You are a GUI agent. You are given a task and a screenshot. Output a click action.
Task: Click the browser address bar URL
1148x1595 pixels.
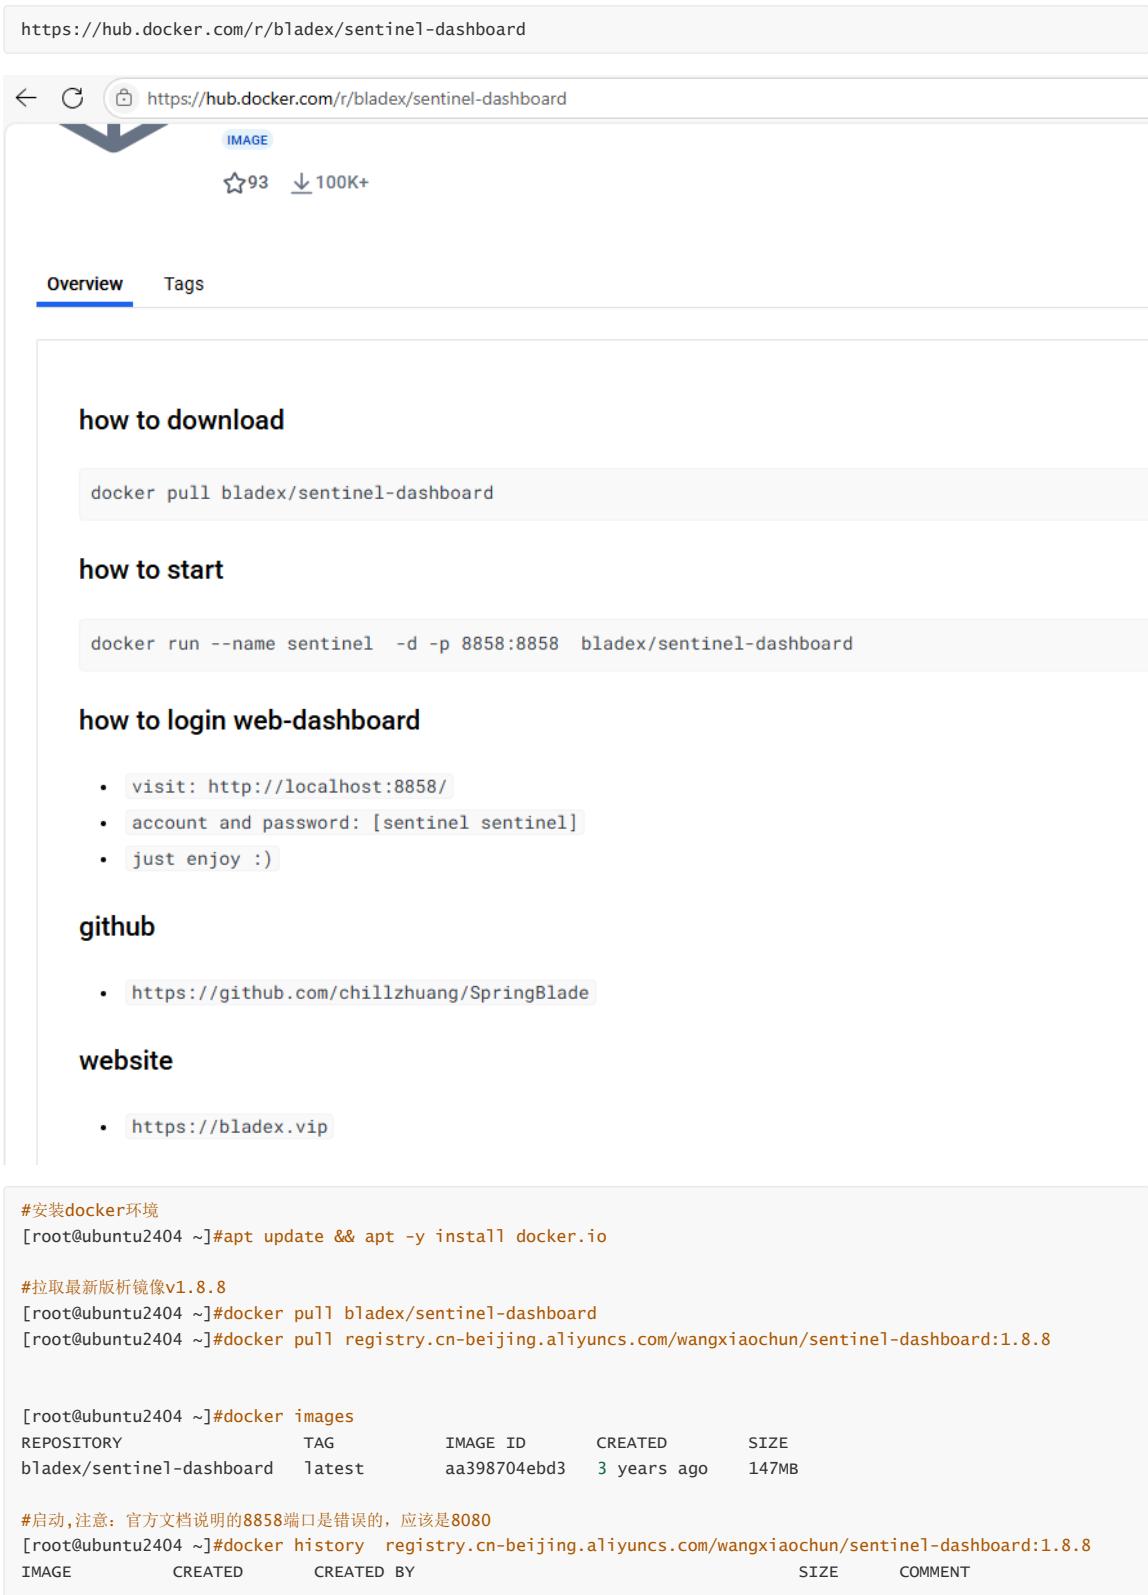coord(356,98)
